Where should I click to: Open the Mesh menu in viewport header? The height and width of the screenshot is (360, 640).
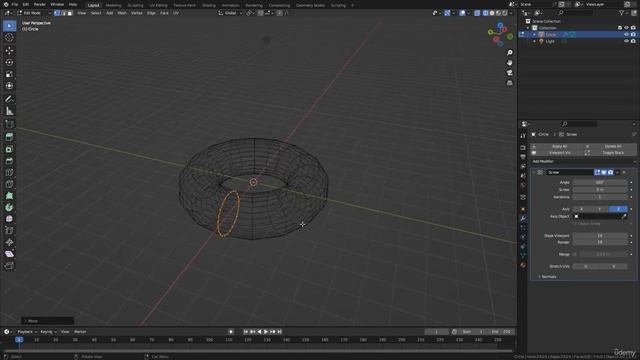pyautogui.click(x=122, y=13)
